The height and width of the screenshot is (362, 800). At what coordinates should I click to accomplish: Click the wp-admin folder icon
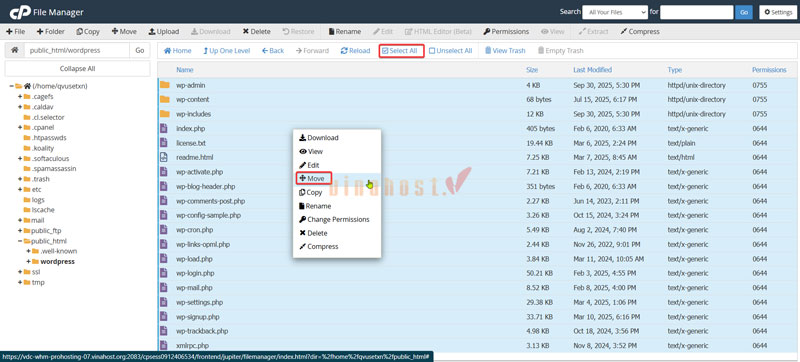(164, 85)
